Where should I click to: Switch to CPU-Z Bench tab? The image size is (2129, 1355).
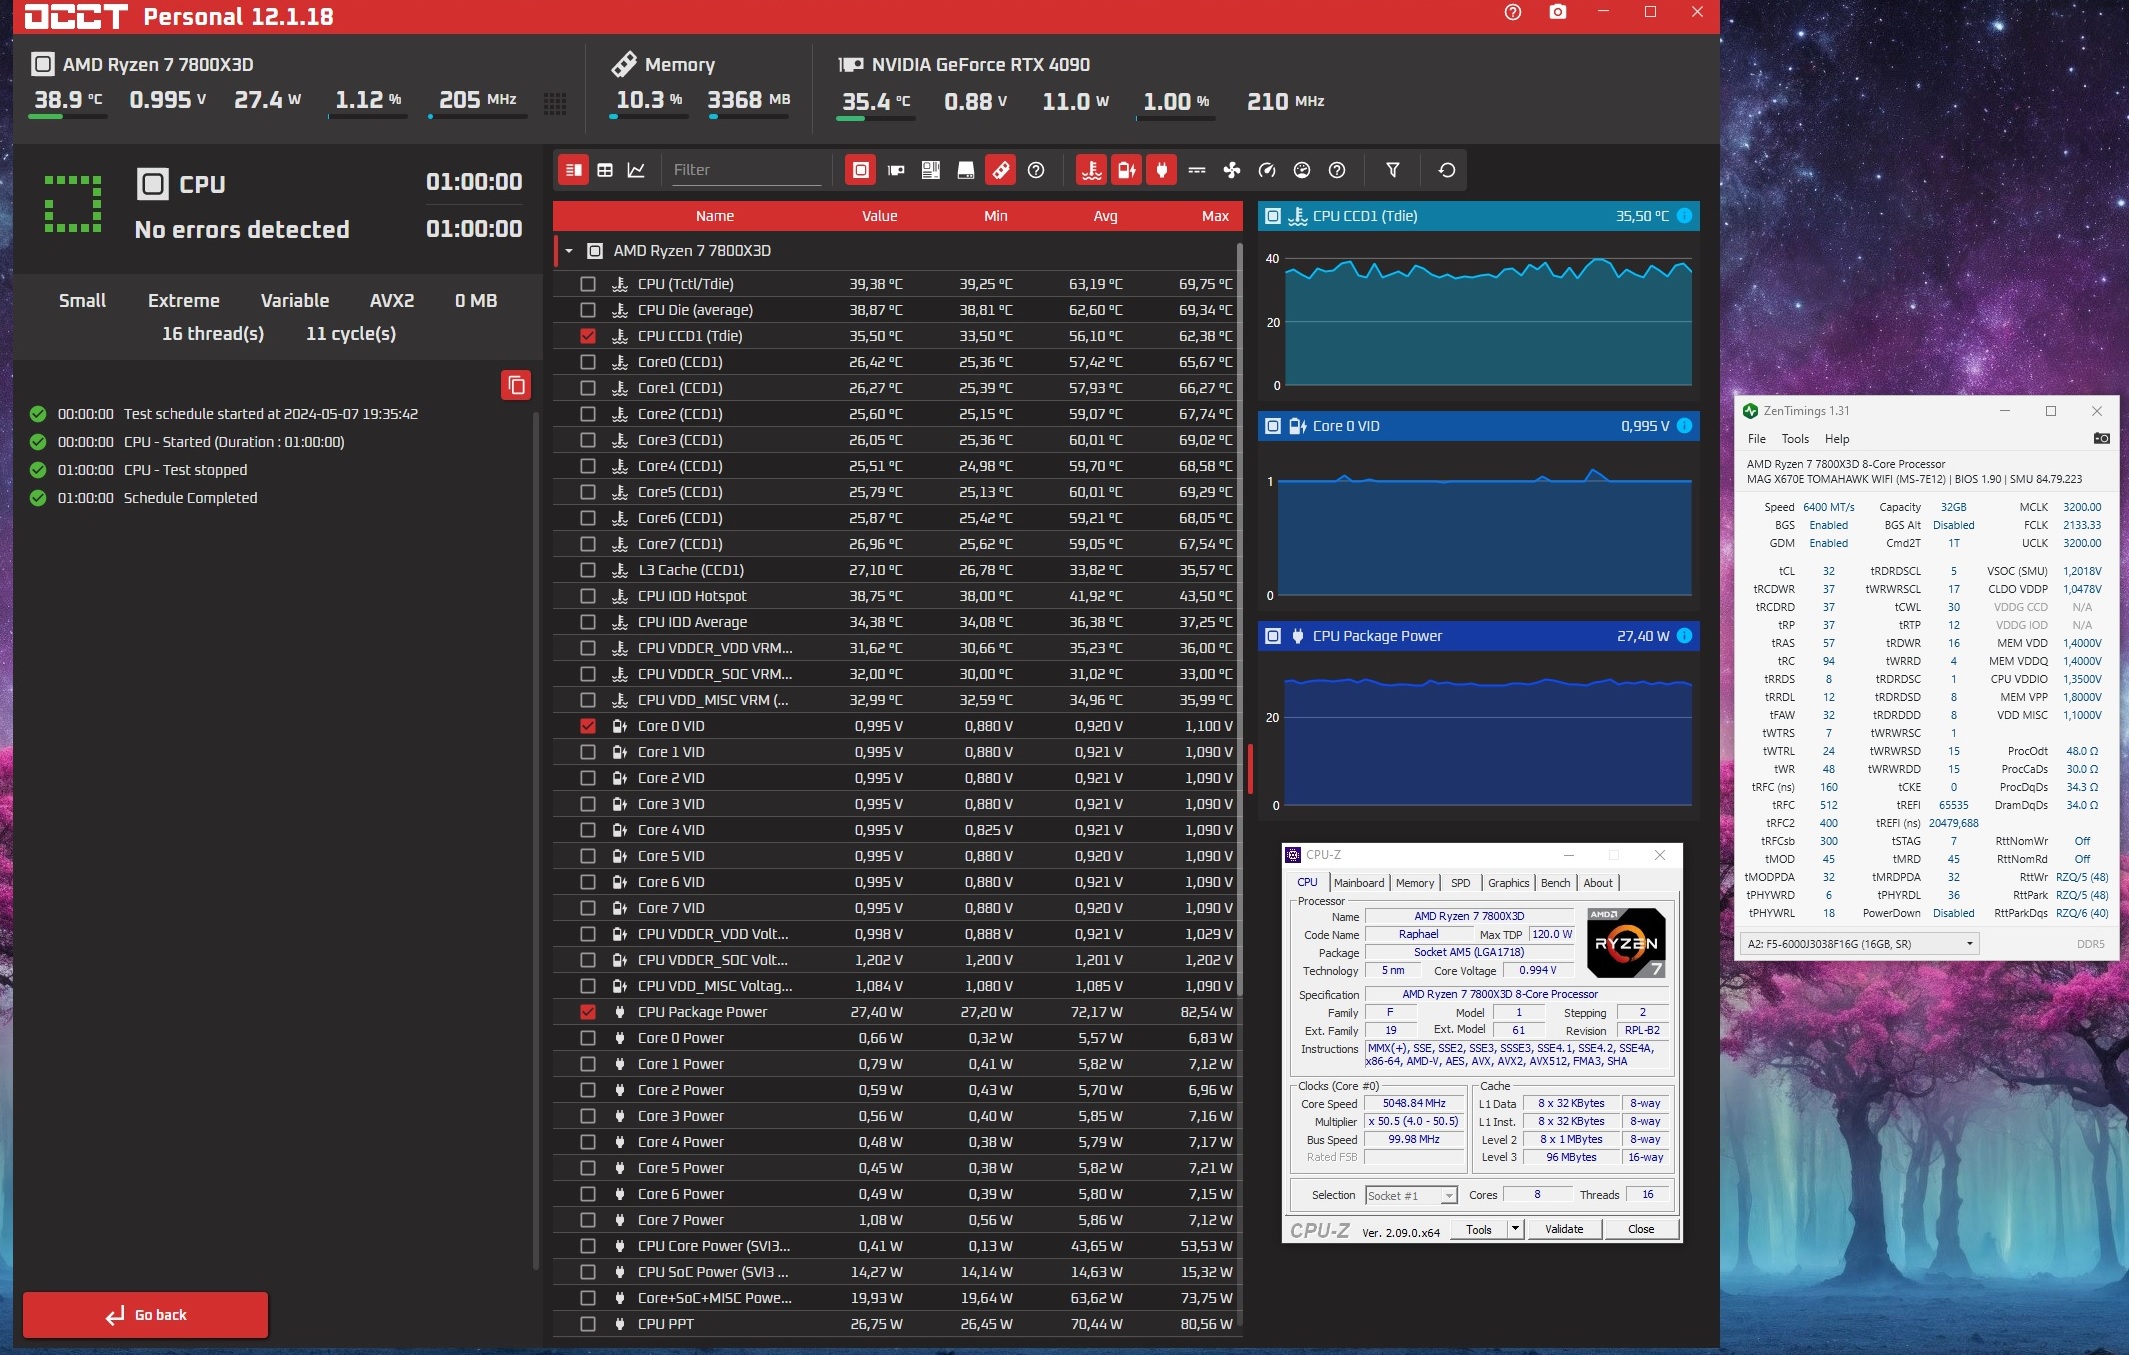(x=1555, y=883)
